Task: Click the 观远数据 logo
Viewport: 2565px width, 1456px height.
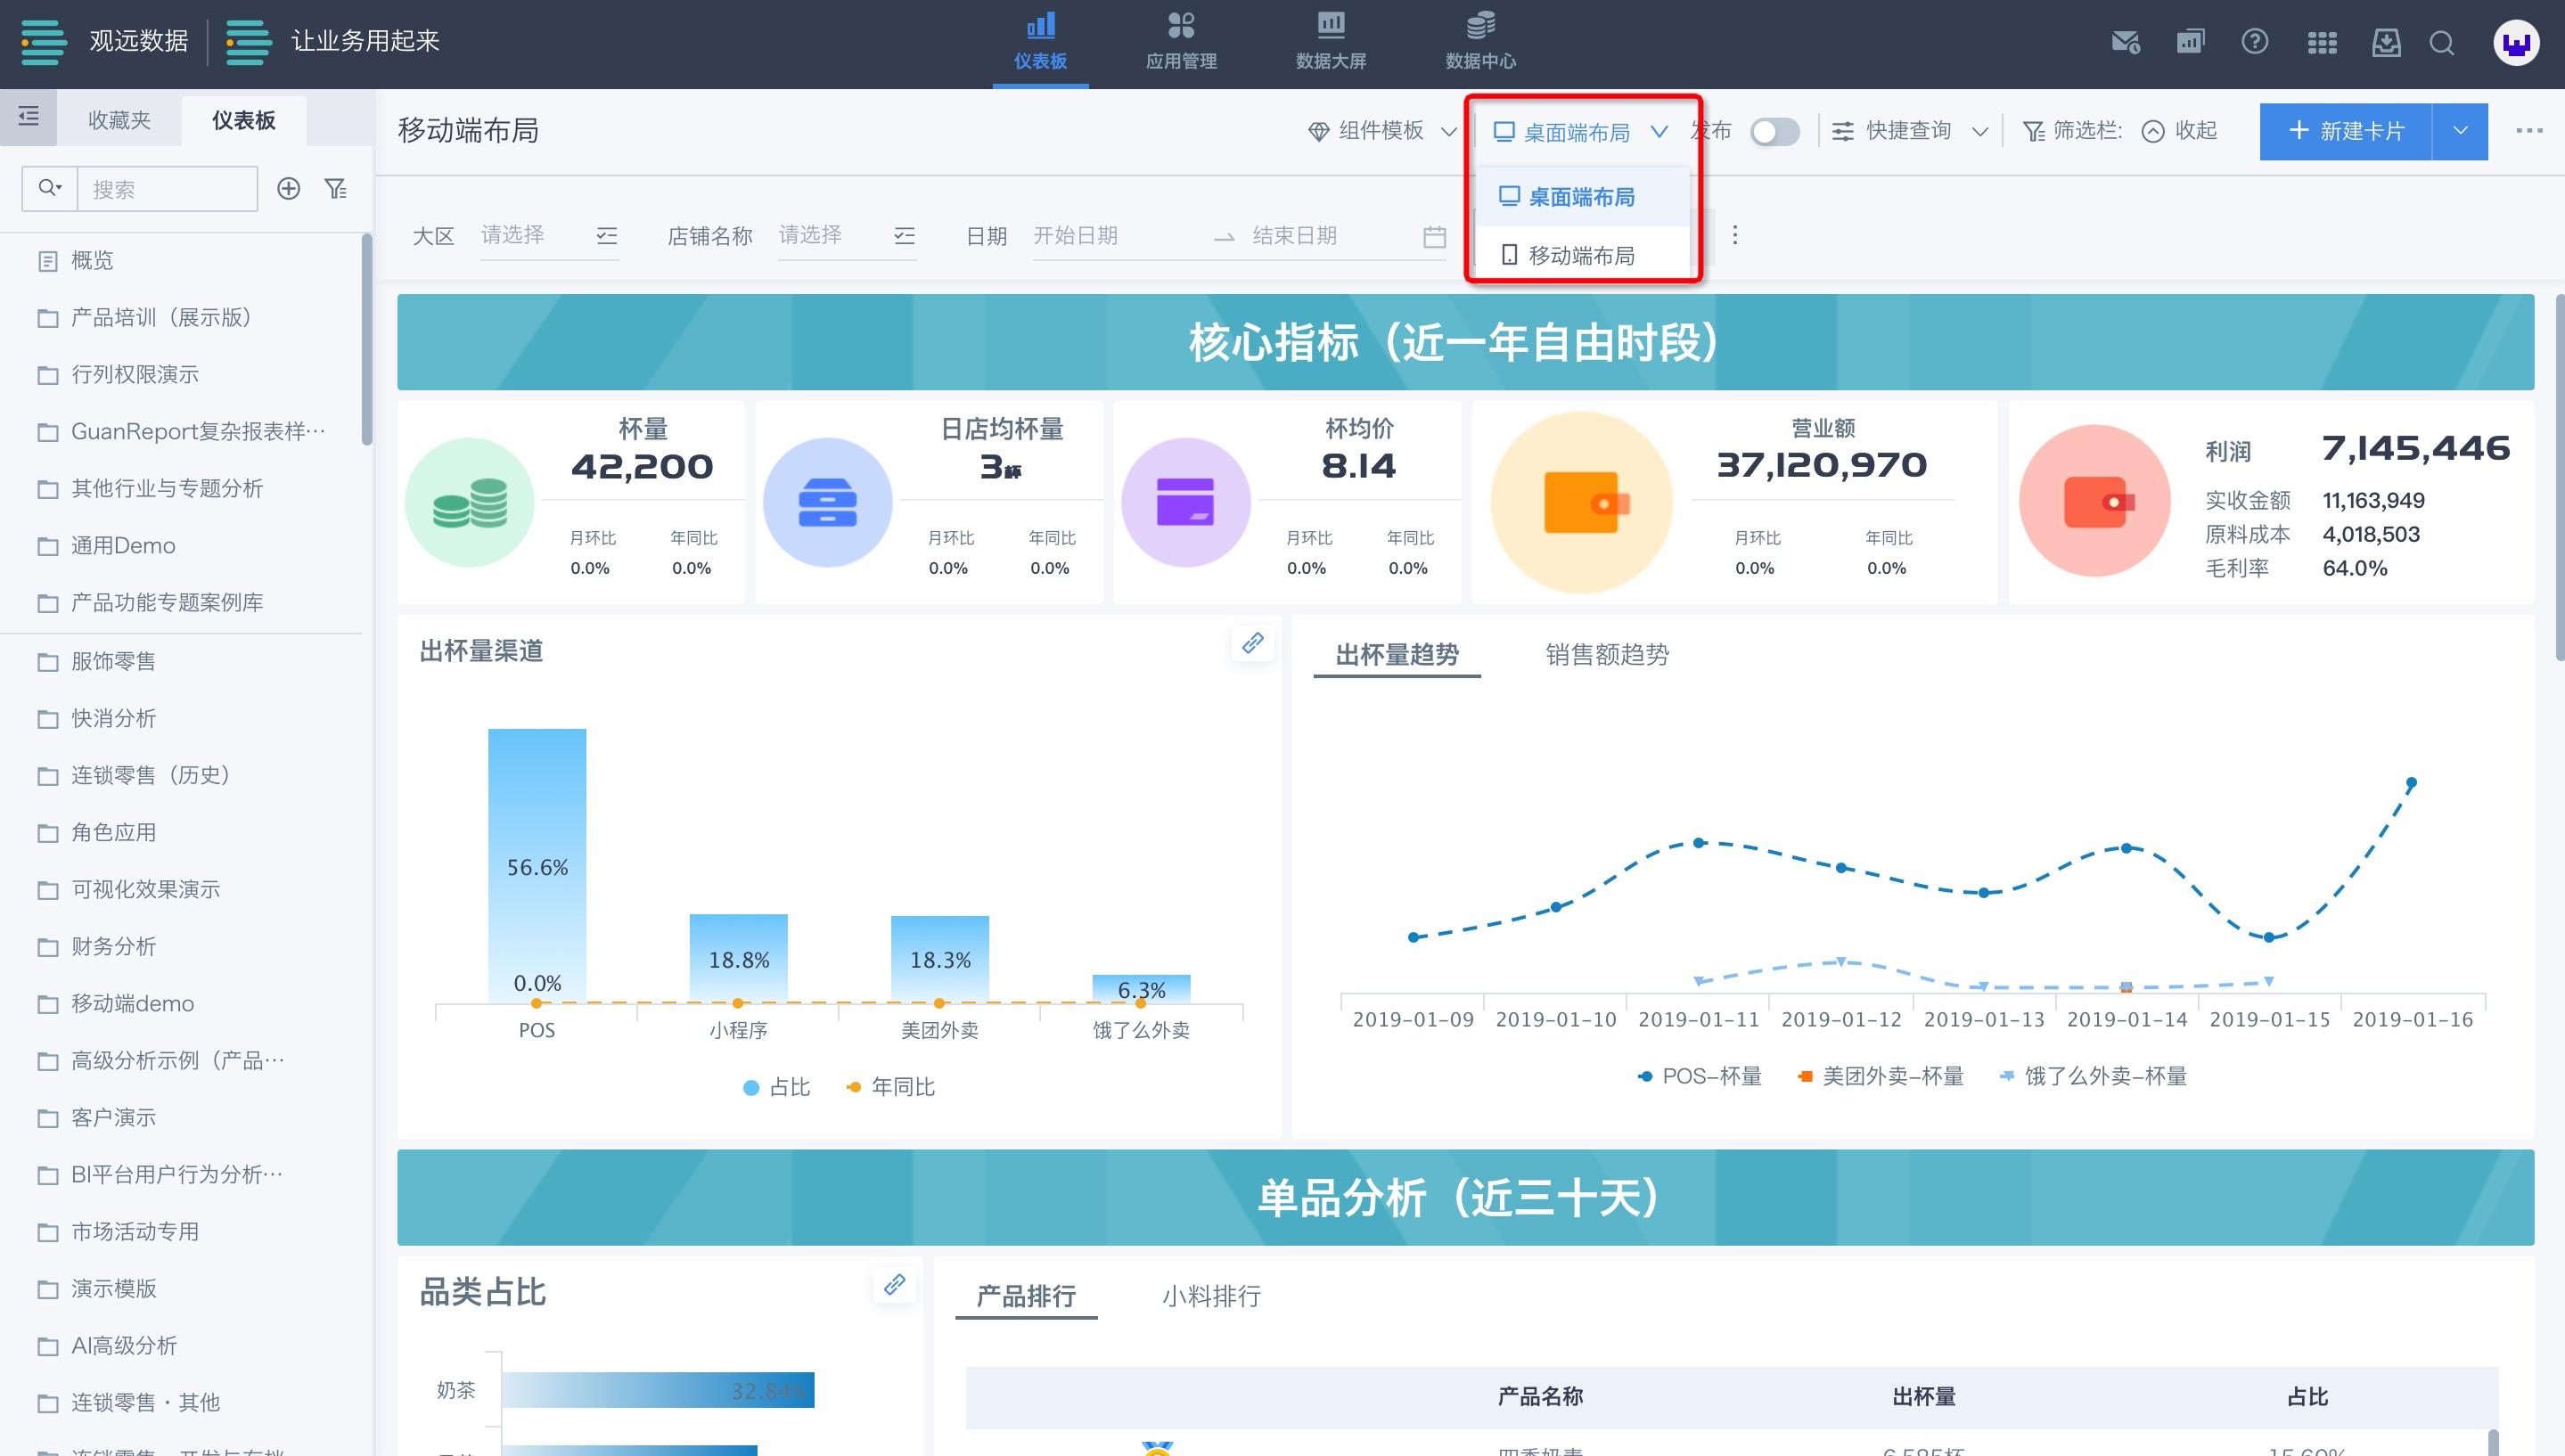Action: pyautogui.click(x=104, y=42)
